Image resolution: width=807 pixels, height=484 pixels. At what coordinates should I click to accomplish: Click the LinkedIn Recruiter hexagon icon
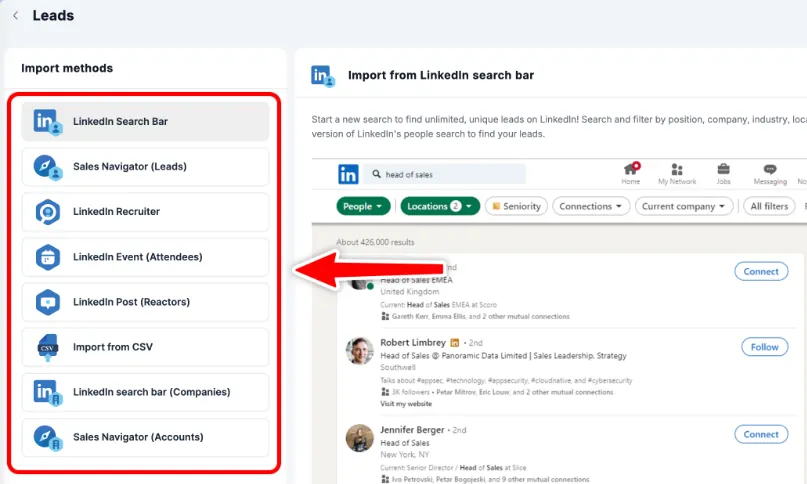click(x=47, y=212)
